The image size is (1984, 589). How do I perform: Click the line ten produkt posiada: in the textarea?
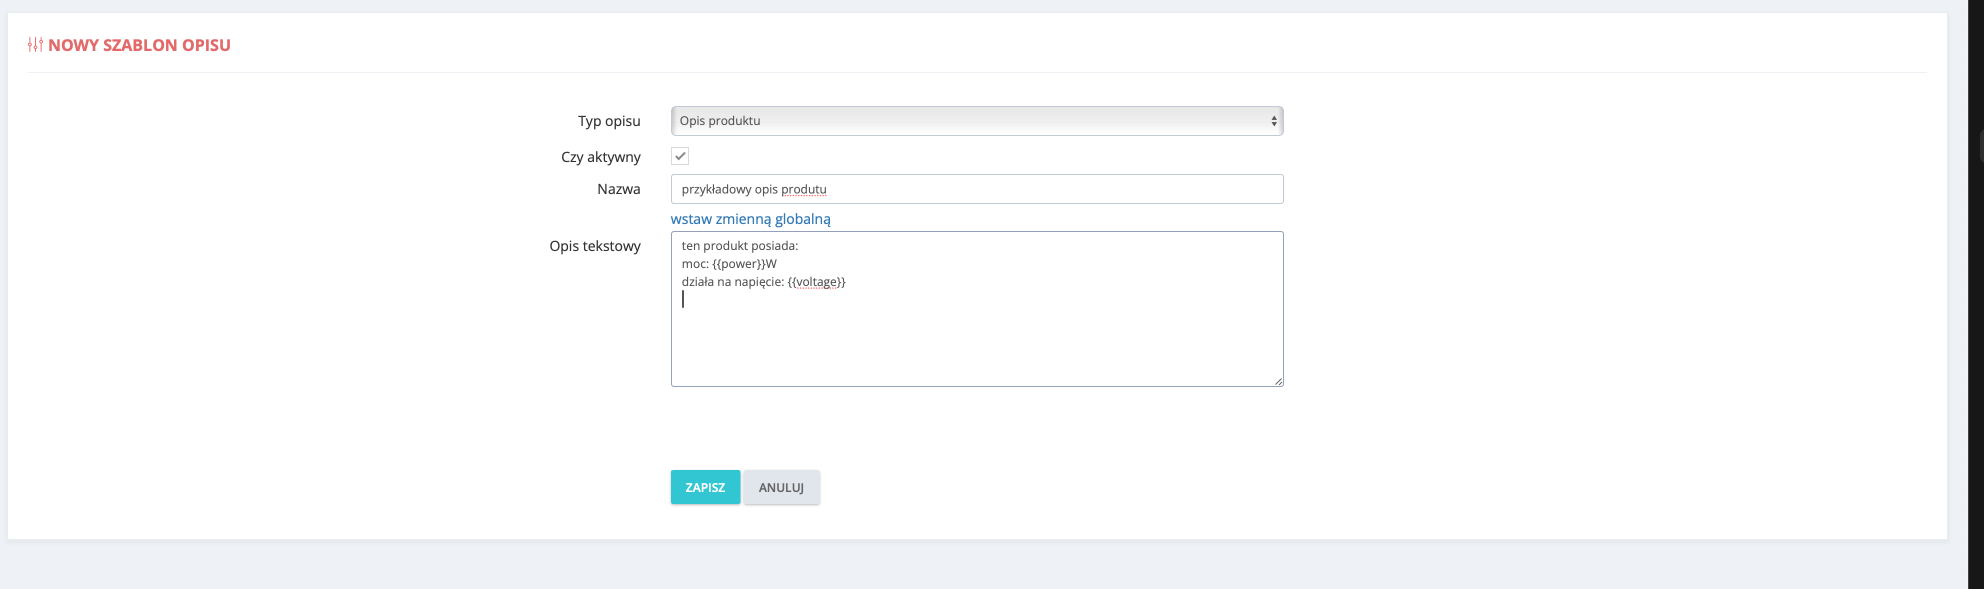(740, 246)
